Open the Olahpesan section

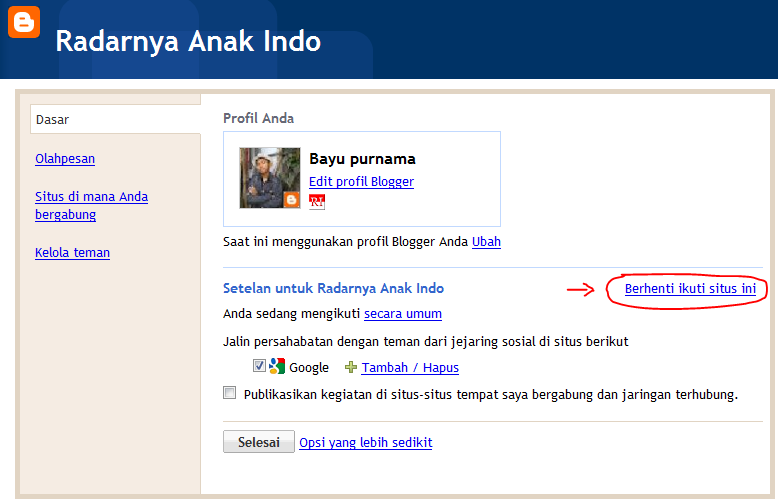[x=65, y=159]
